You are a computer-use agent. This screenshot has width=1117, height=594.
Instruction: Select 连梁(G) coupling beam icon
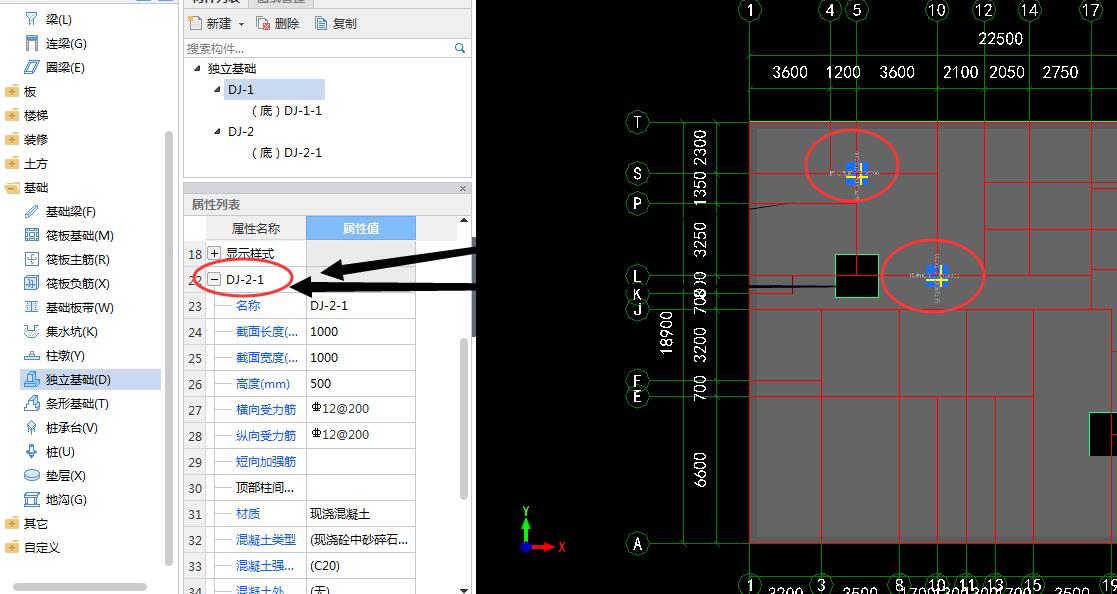coord(31,43)
